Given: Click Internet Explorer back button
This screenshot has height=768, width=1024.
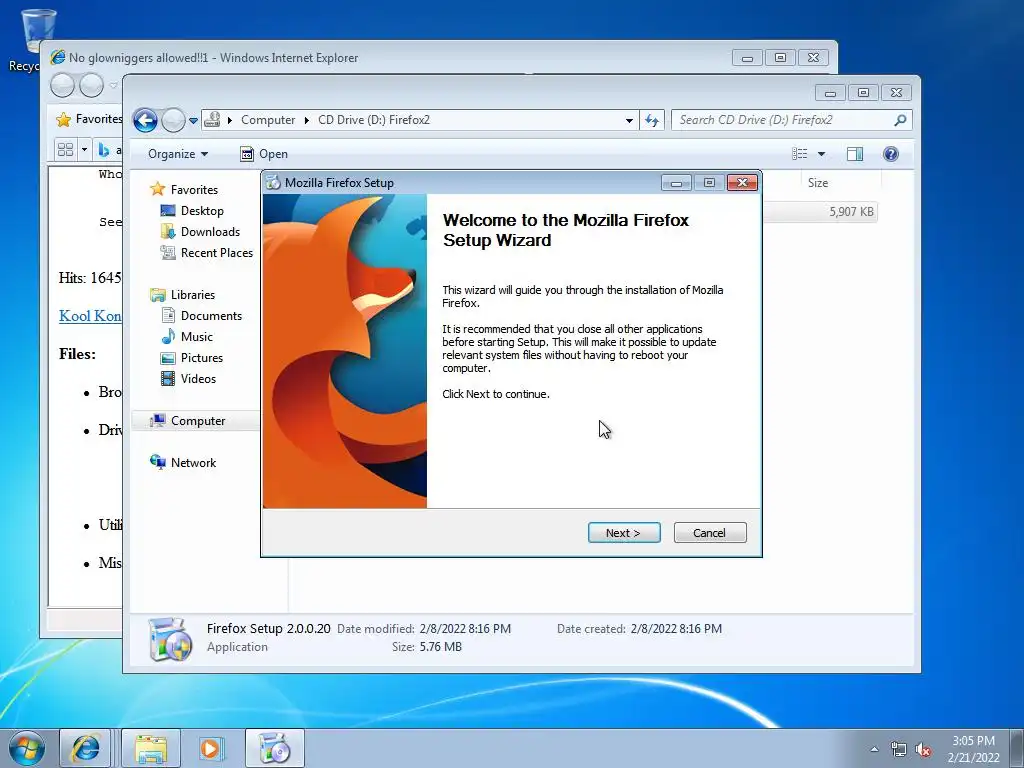Looking at the screenshot, I should coord(63,85).
